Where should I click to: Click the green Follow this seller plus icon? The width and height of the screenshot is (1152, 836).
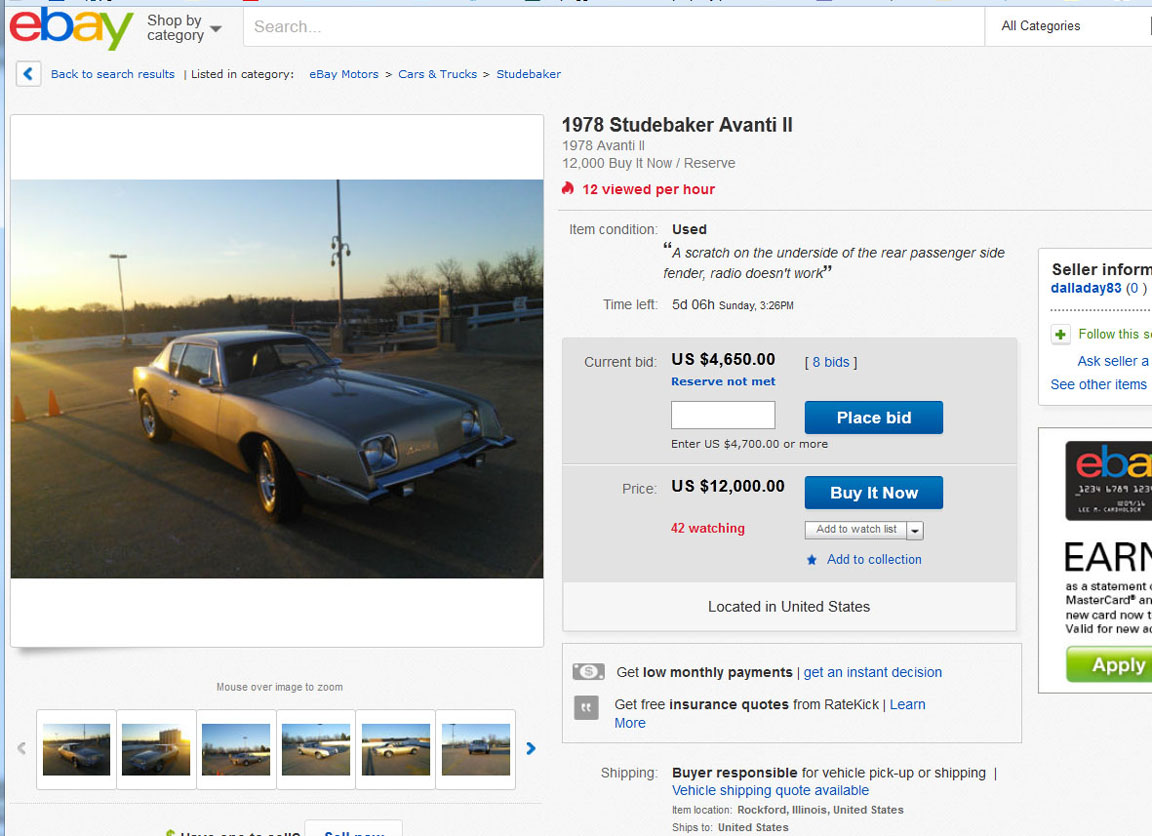1061,335
